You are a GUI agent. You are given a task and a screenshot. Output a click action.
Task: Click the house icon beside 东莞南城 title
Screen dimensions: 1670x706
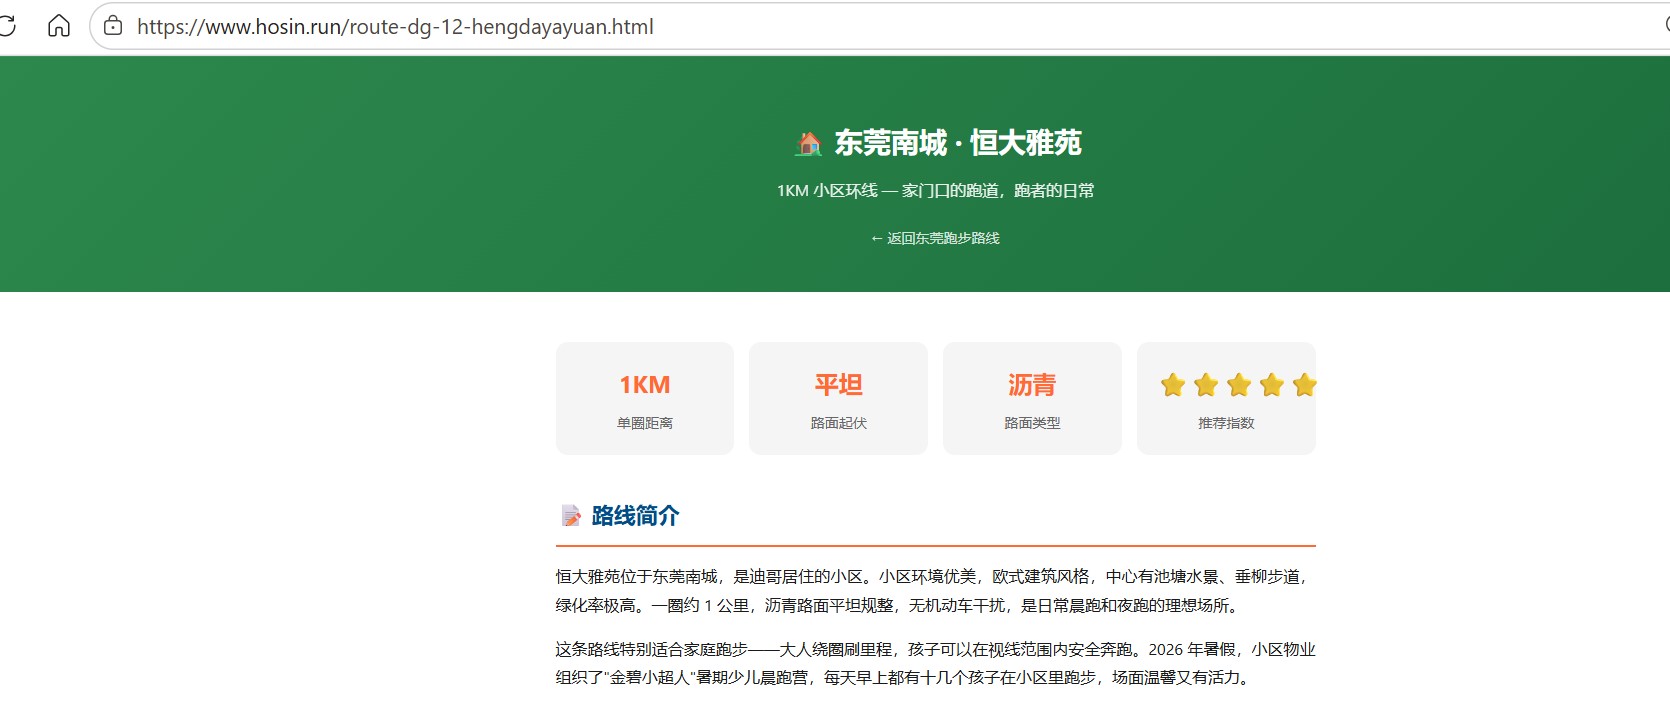pos(809,144)
